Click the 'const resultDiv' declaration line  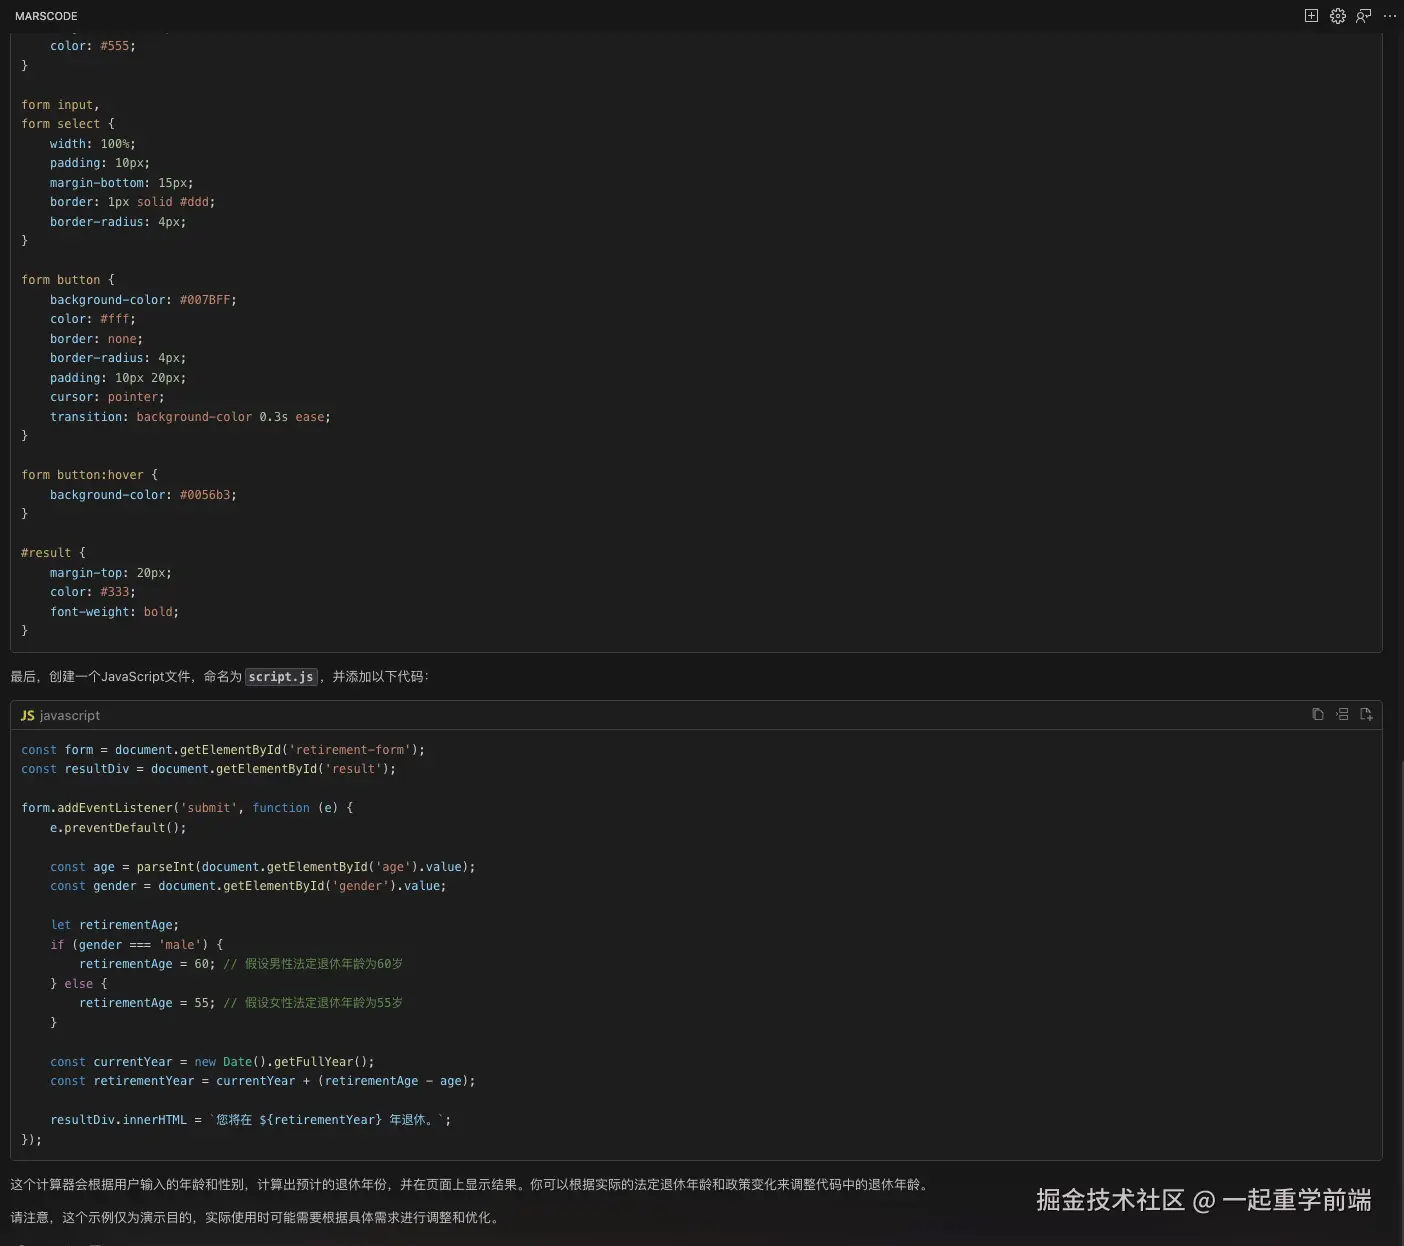point(208,769)
